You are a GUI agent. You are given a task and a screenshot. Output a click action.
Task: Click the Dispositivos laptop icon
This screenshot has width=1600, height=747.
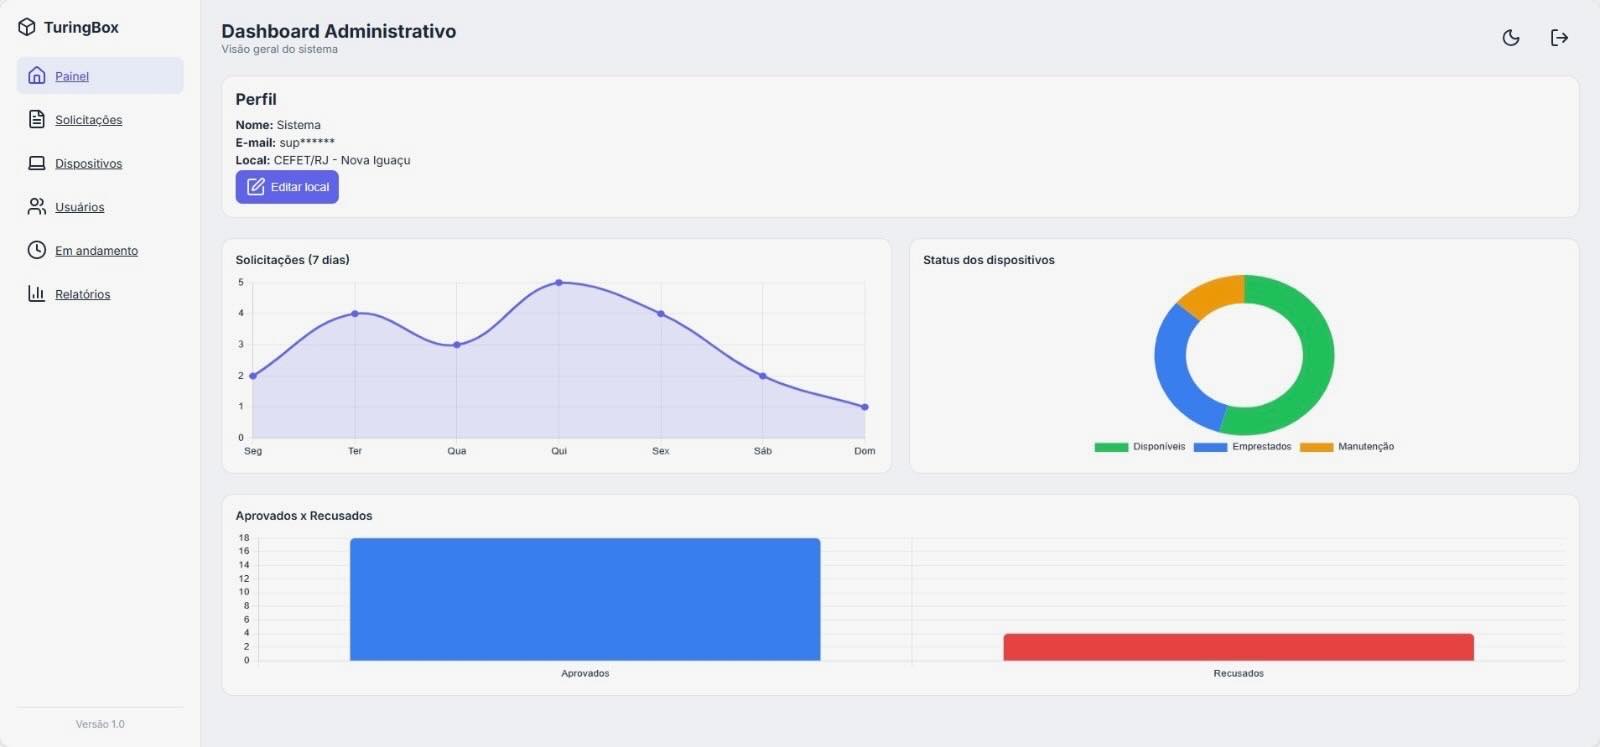pos(37,163)
